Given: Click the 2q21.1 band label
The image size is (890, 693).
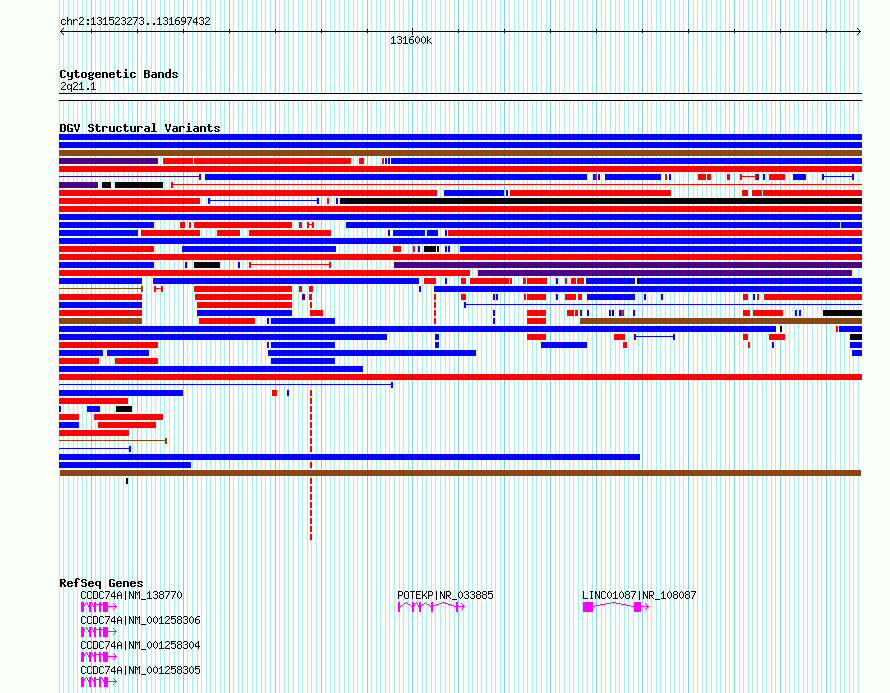Looking at the screenshot, I should 78,87.
